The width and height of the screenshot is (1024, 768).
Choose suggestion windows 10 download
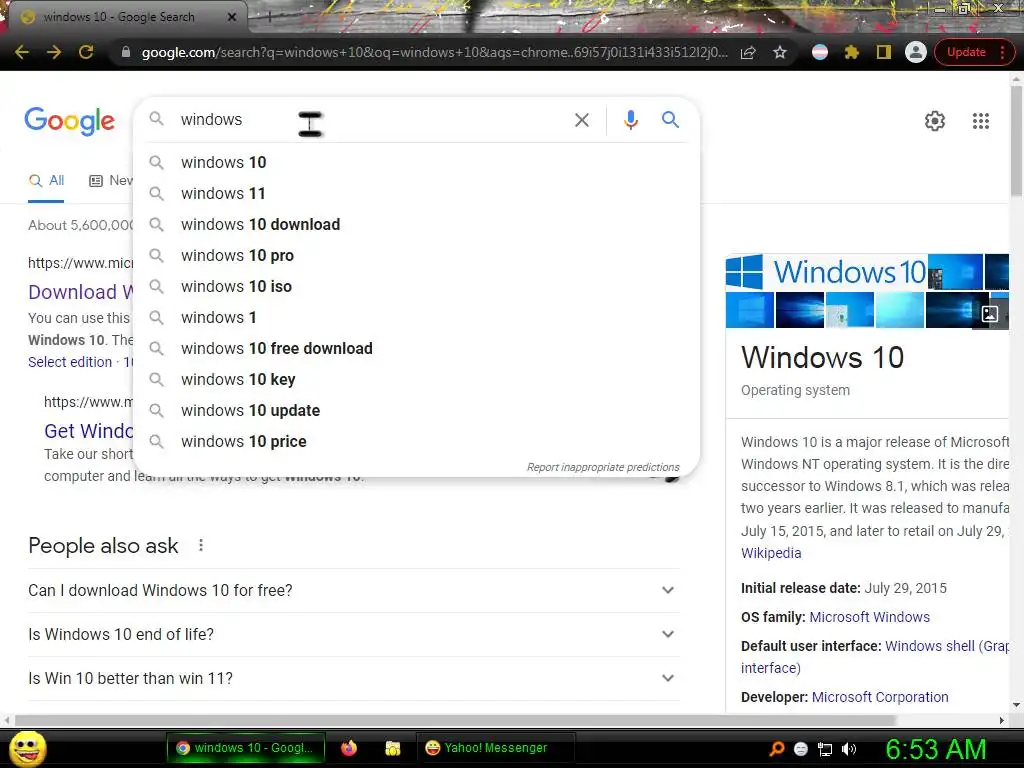(416, 225)
